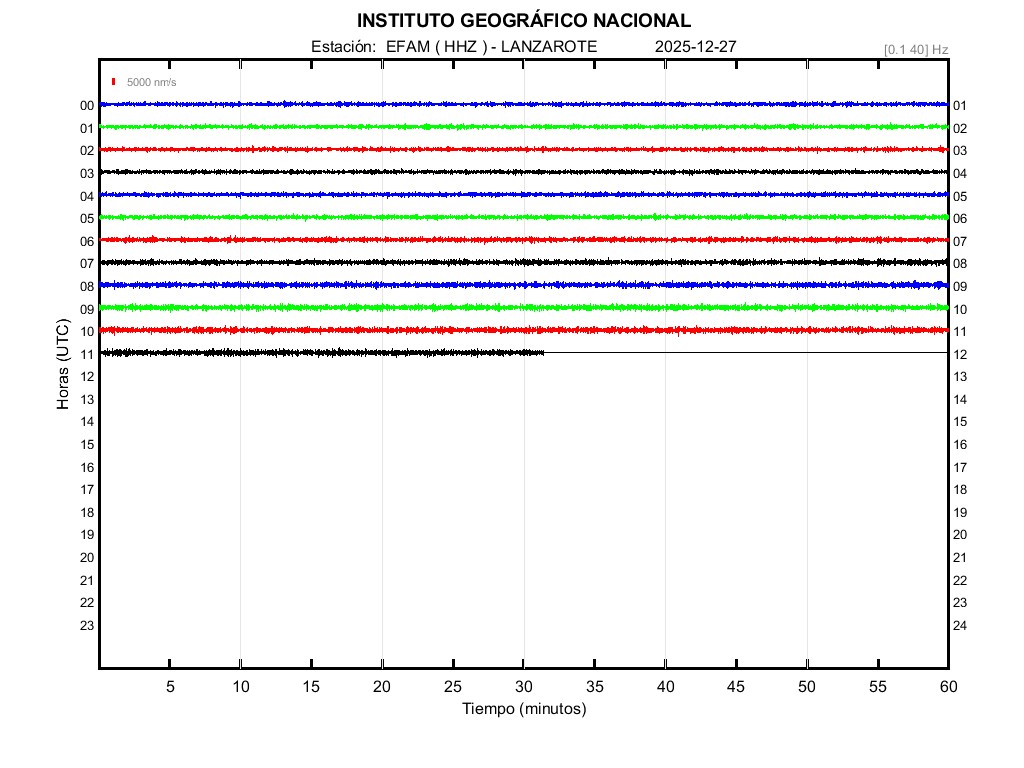
Task: Select the 18 hour label on the left axis
Action: click(87, 512)
